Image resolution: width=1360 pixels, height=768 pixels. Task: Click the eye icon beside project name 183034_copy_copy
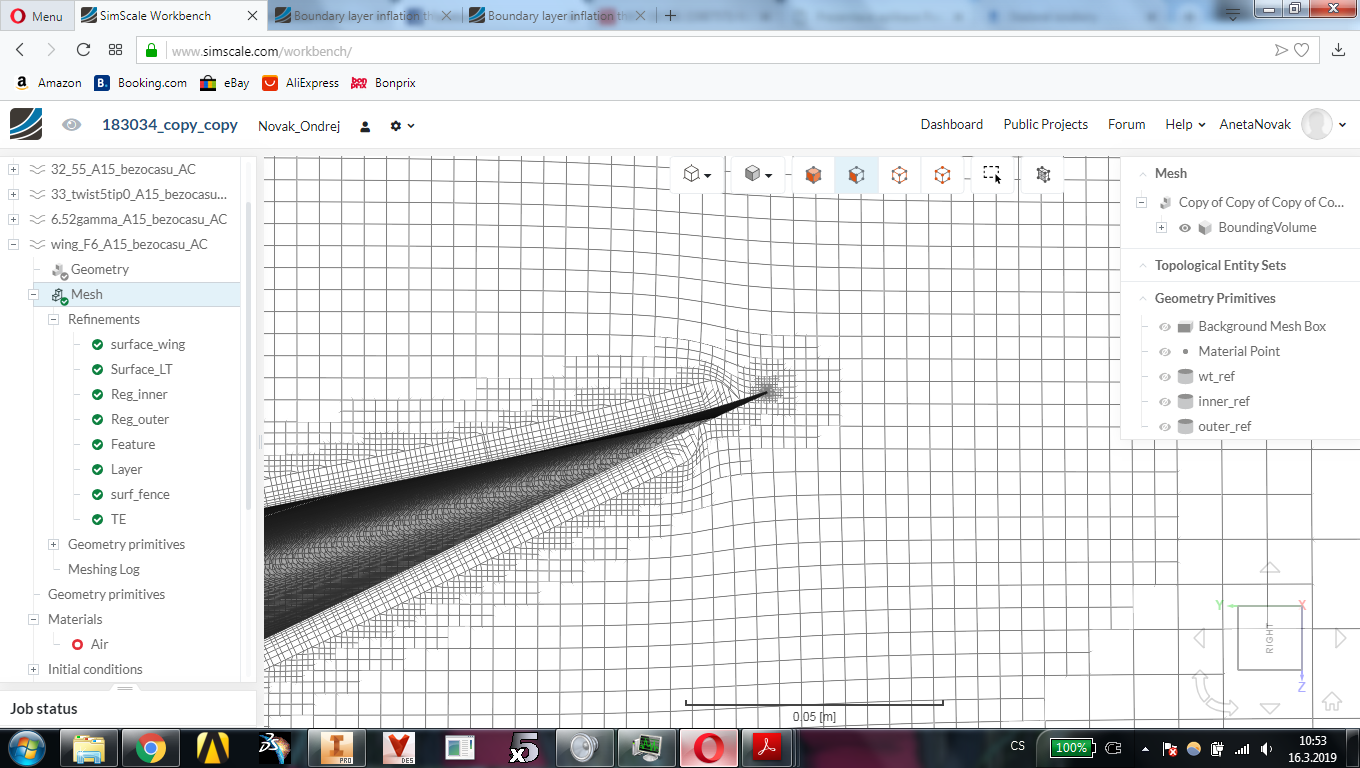click(x=71, y=125)
